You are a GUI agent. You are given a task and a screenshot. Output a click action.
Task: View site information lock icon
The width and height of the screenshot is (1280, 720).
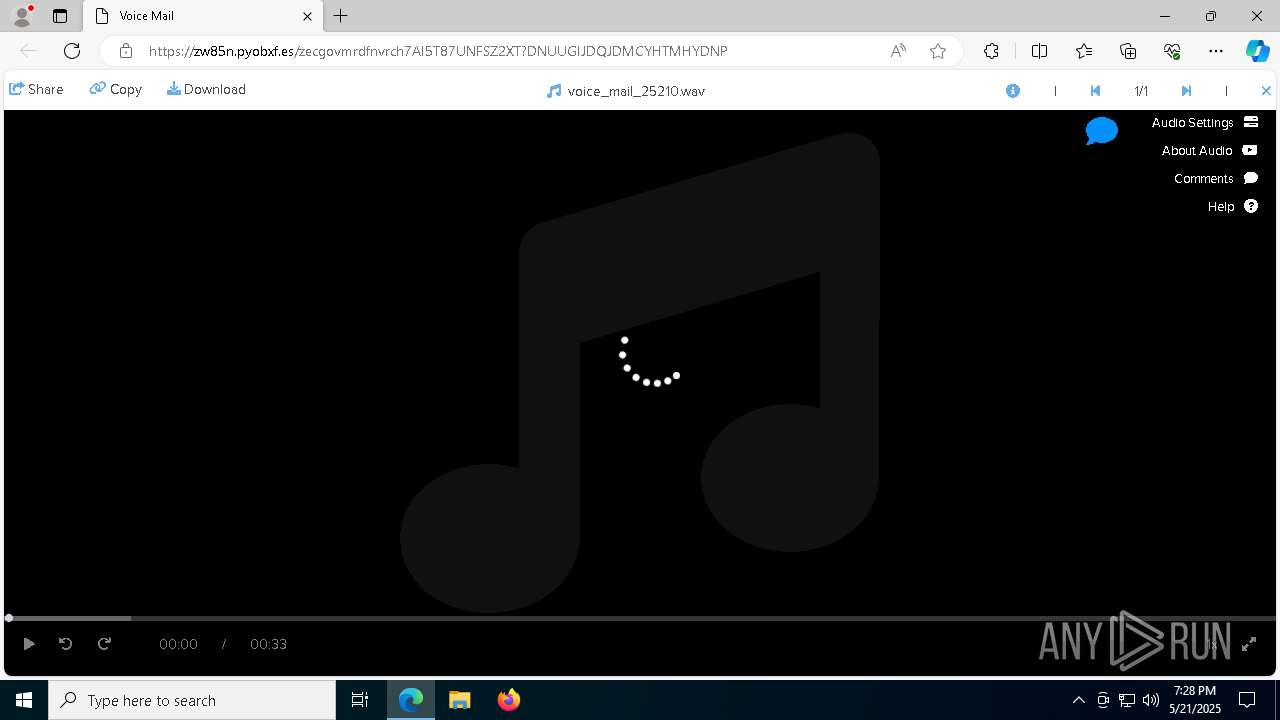[125, 51]
